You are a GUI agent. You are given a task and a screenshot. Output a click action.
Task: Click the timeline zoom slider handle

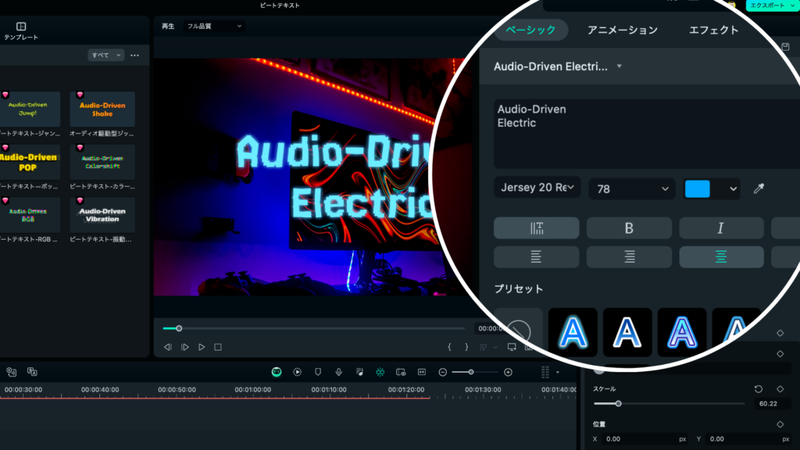(471, 372)
